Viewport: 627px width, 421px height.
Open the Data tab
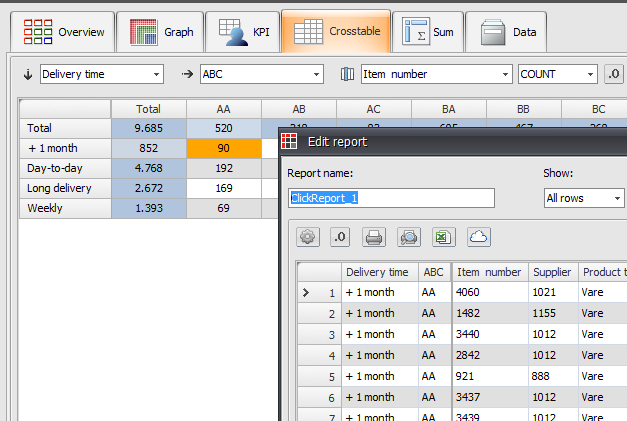point(506,32)
